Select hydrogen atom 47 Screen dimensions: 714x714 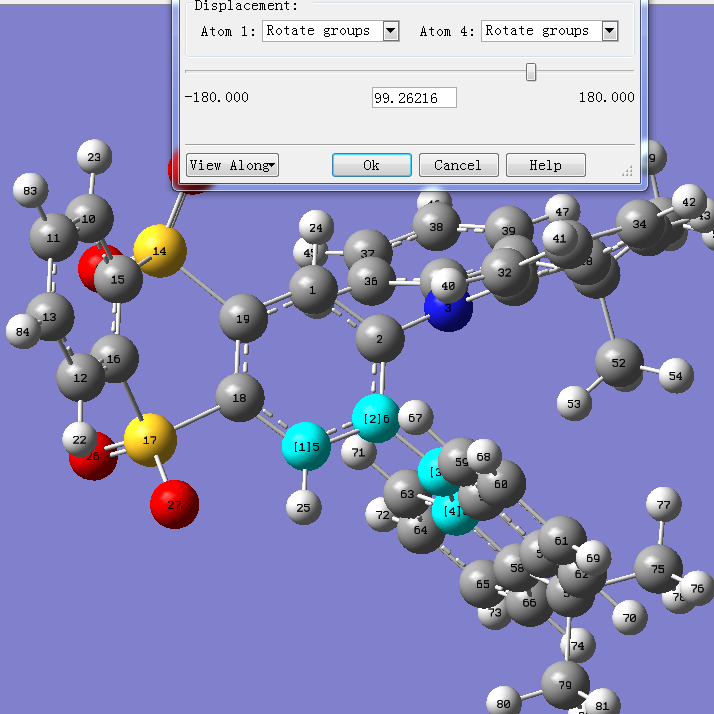563,211
